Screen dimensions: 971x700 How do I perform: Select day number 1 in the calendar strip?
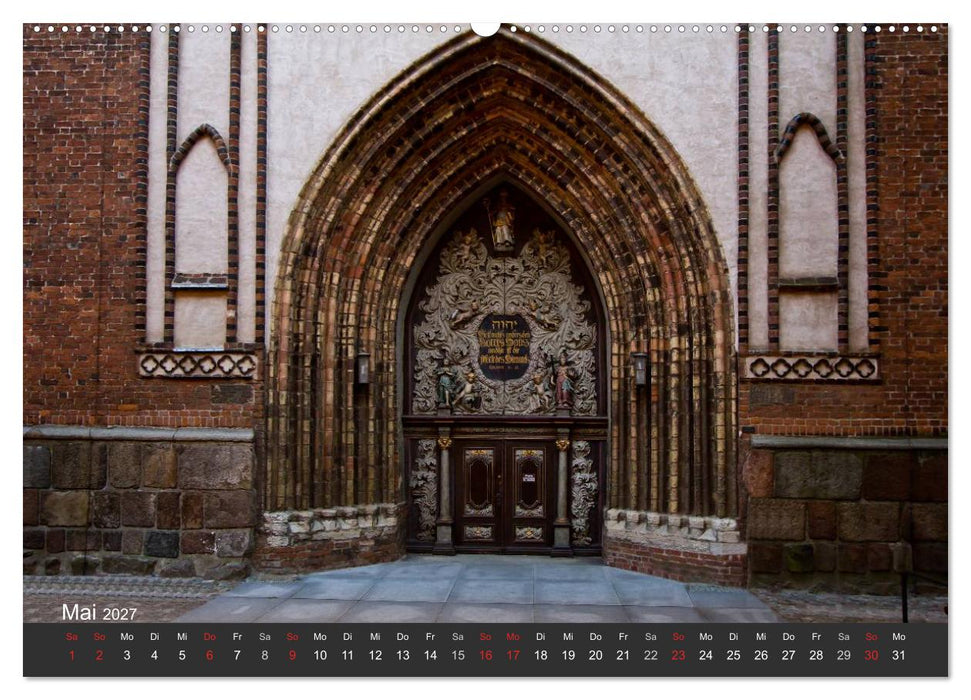pos(72,655)
